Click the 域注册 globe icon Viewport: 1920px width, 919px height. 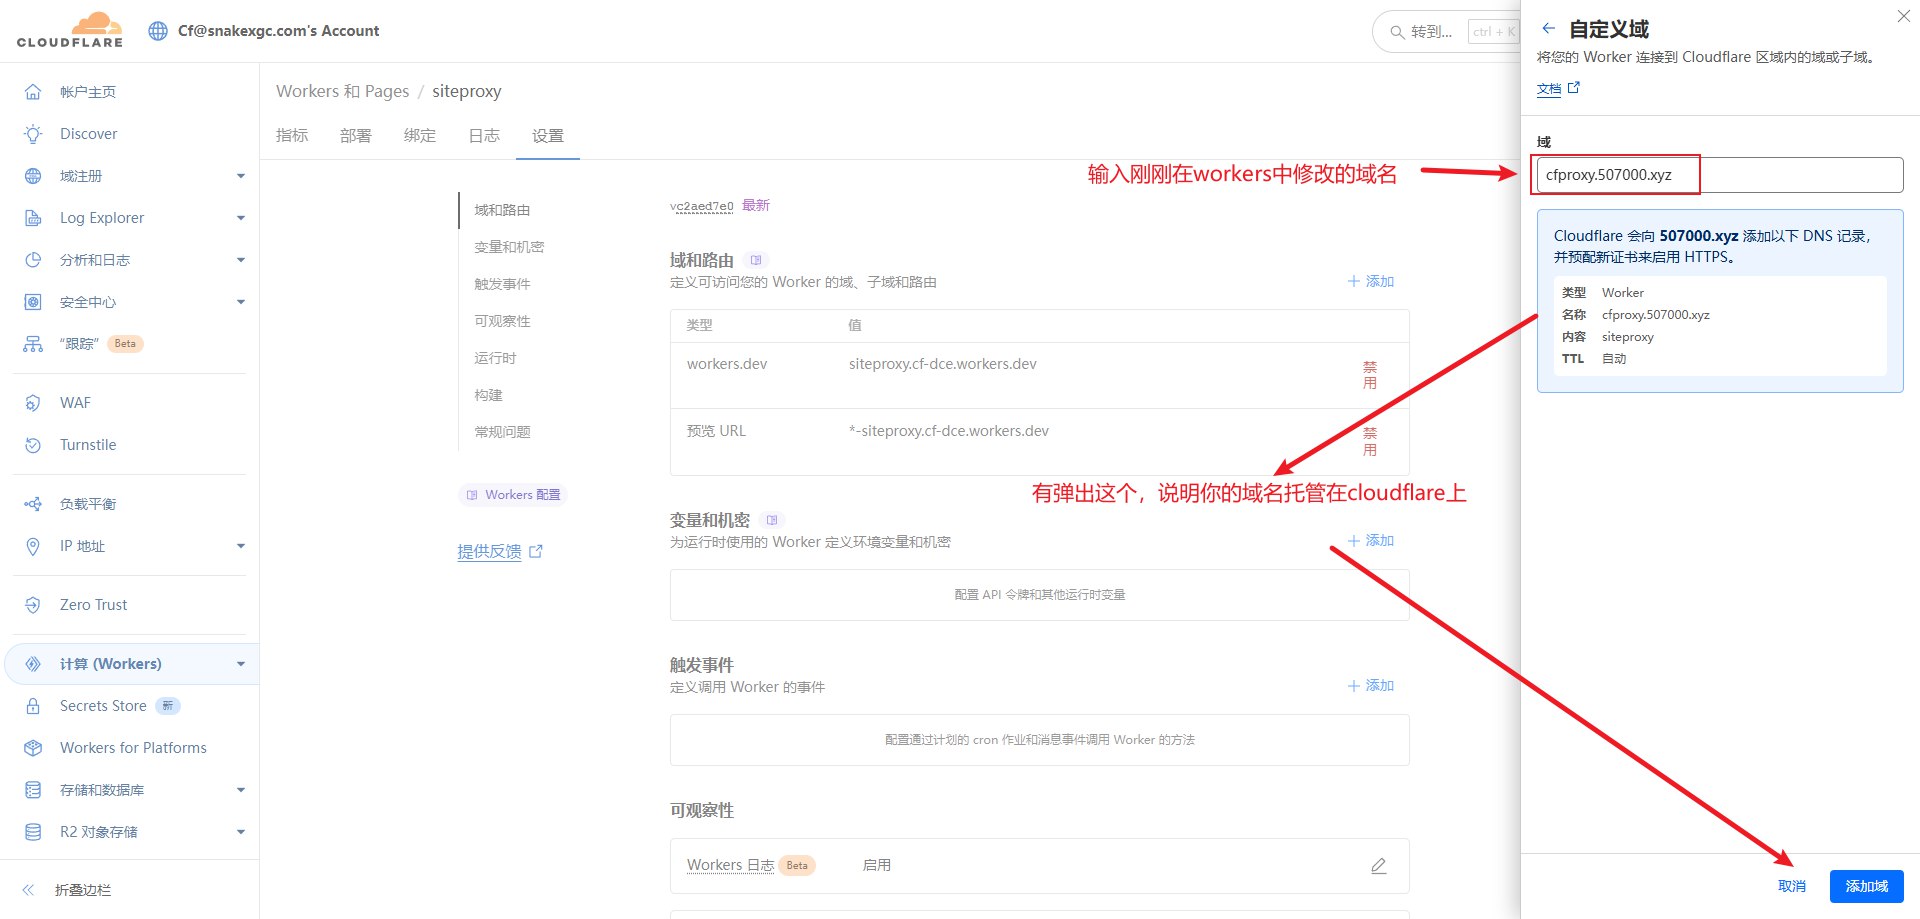(x=33, y=176)
